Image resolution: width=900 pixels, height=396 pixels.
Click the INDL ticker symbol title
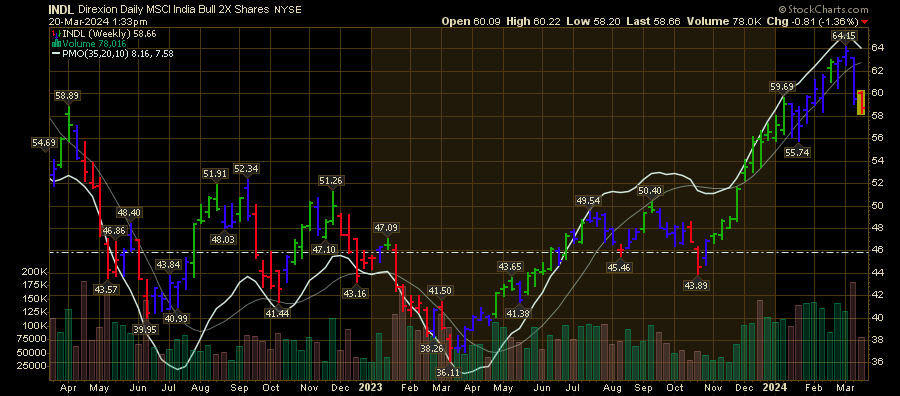pos(61,10)
